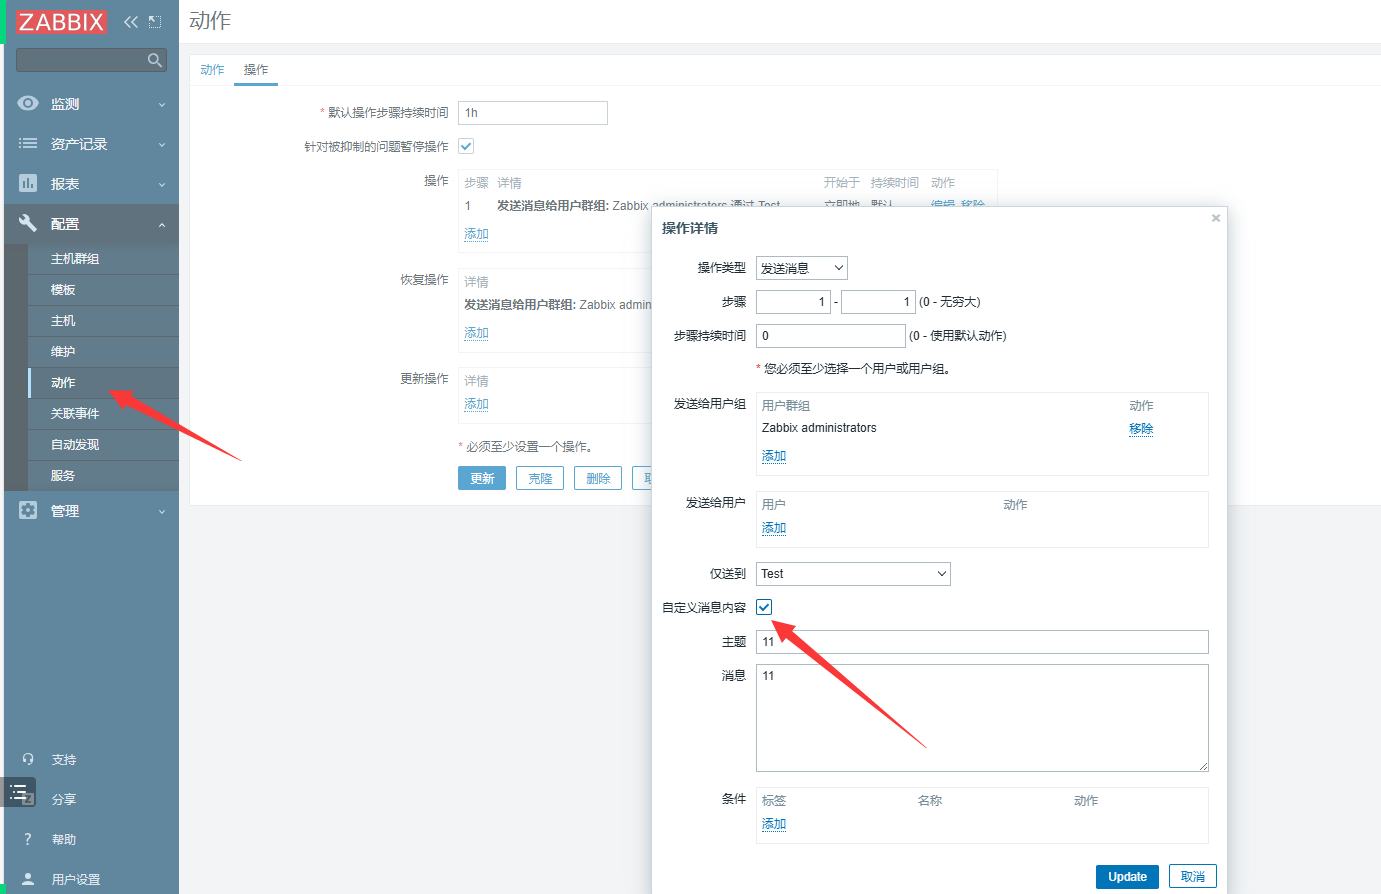The image size is (1381, 894).
Task: Uncheck 针对被抑制的问题暂停操作 checkbox
Action: (x=466, y=146)
